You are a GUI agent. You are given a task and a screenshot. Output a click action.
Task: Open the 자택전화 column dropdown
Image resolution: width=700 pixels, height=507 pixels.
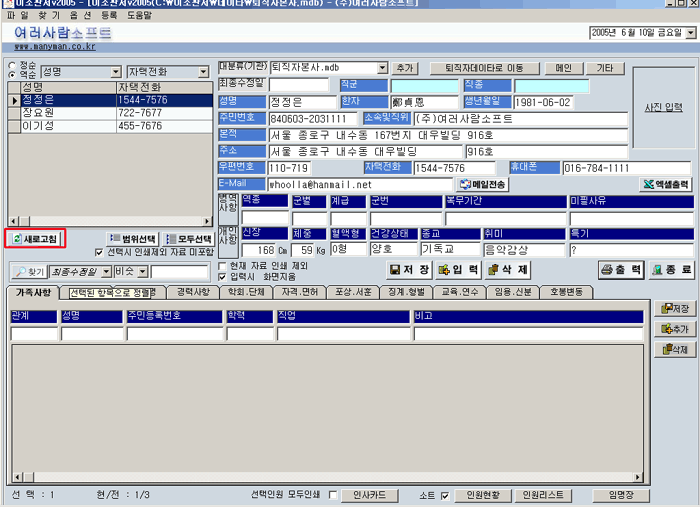pyautogui.click(x=204, y=72)
